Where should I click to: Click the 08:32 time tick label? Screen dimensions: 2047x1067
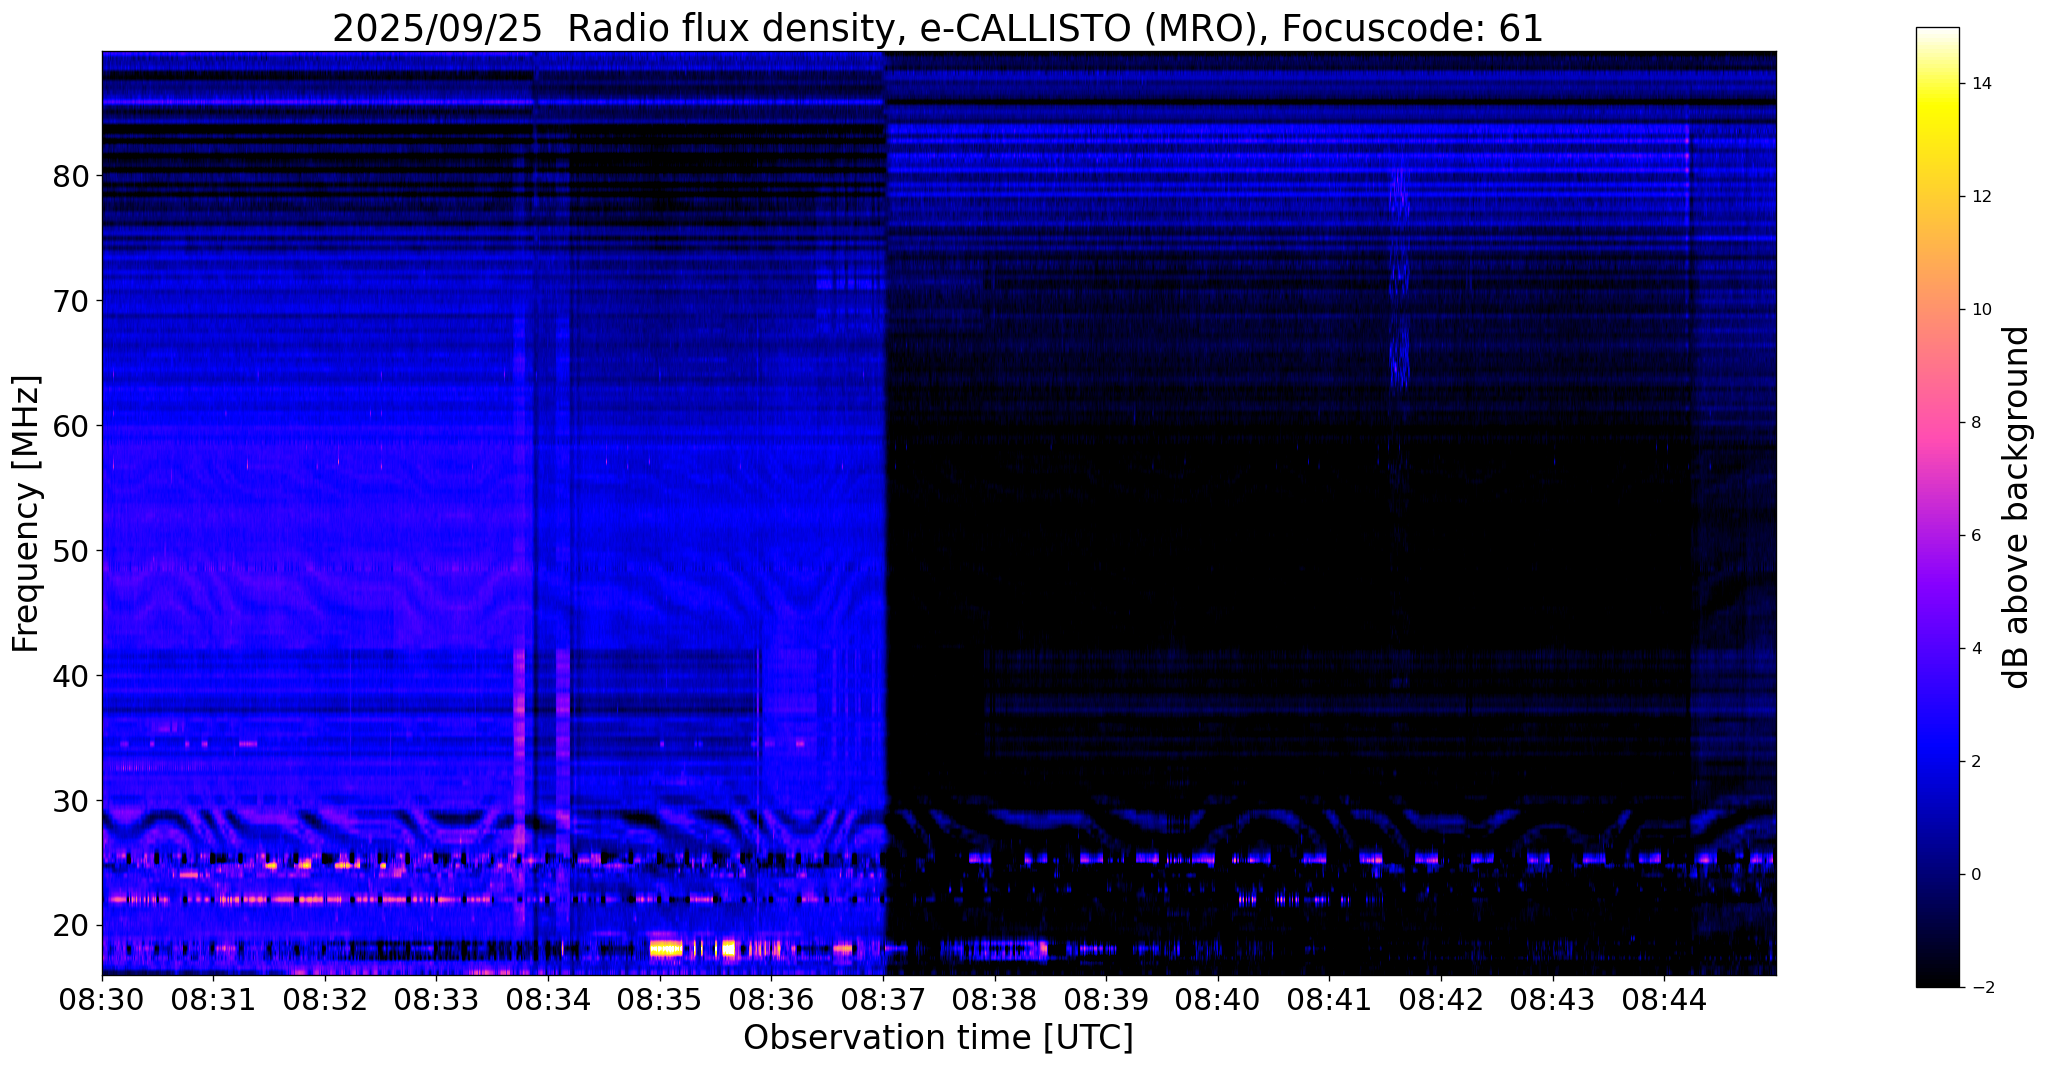(x=325, y=999)
